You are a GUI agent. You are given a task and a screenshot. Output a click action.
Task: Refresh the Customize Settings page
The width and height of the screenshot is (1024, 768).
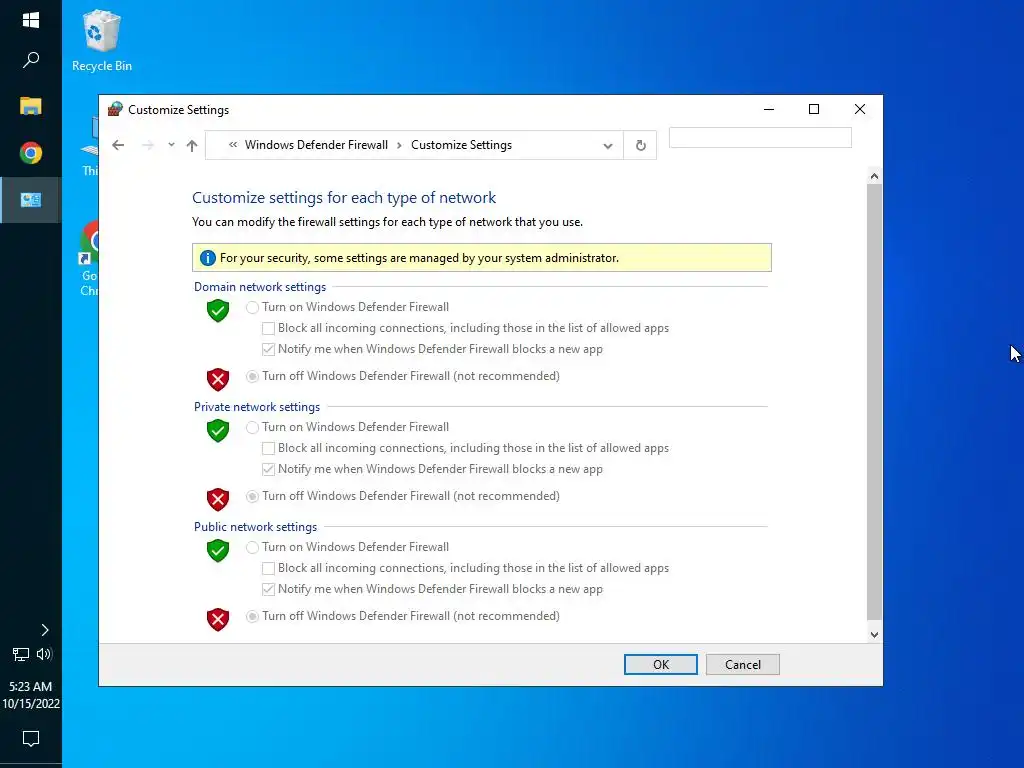641,145
